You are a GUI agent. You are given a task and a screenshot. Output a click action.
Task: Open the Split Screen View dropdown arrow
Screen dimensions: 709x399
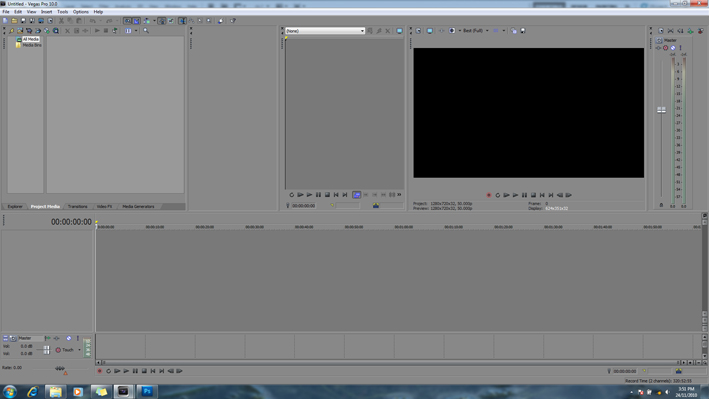pos(460,31)
